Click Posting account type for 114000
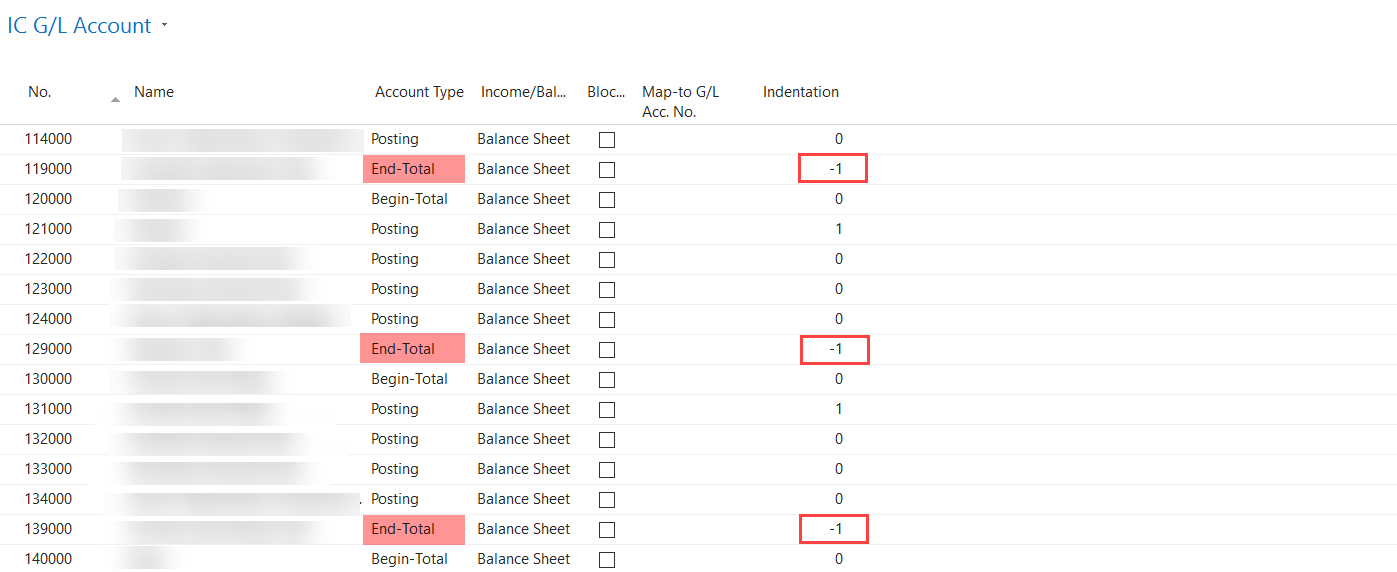1397x572 pixels. (x=395, y=139)
